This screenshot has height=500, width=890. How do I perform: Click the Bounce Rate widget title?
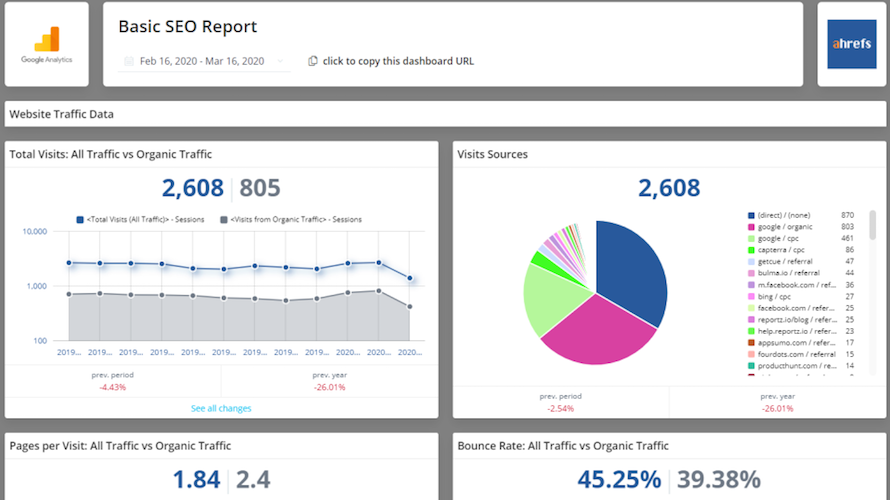click(x=563, y=446)
